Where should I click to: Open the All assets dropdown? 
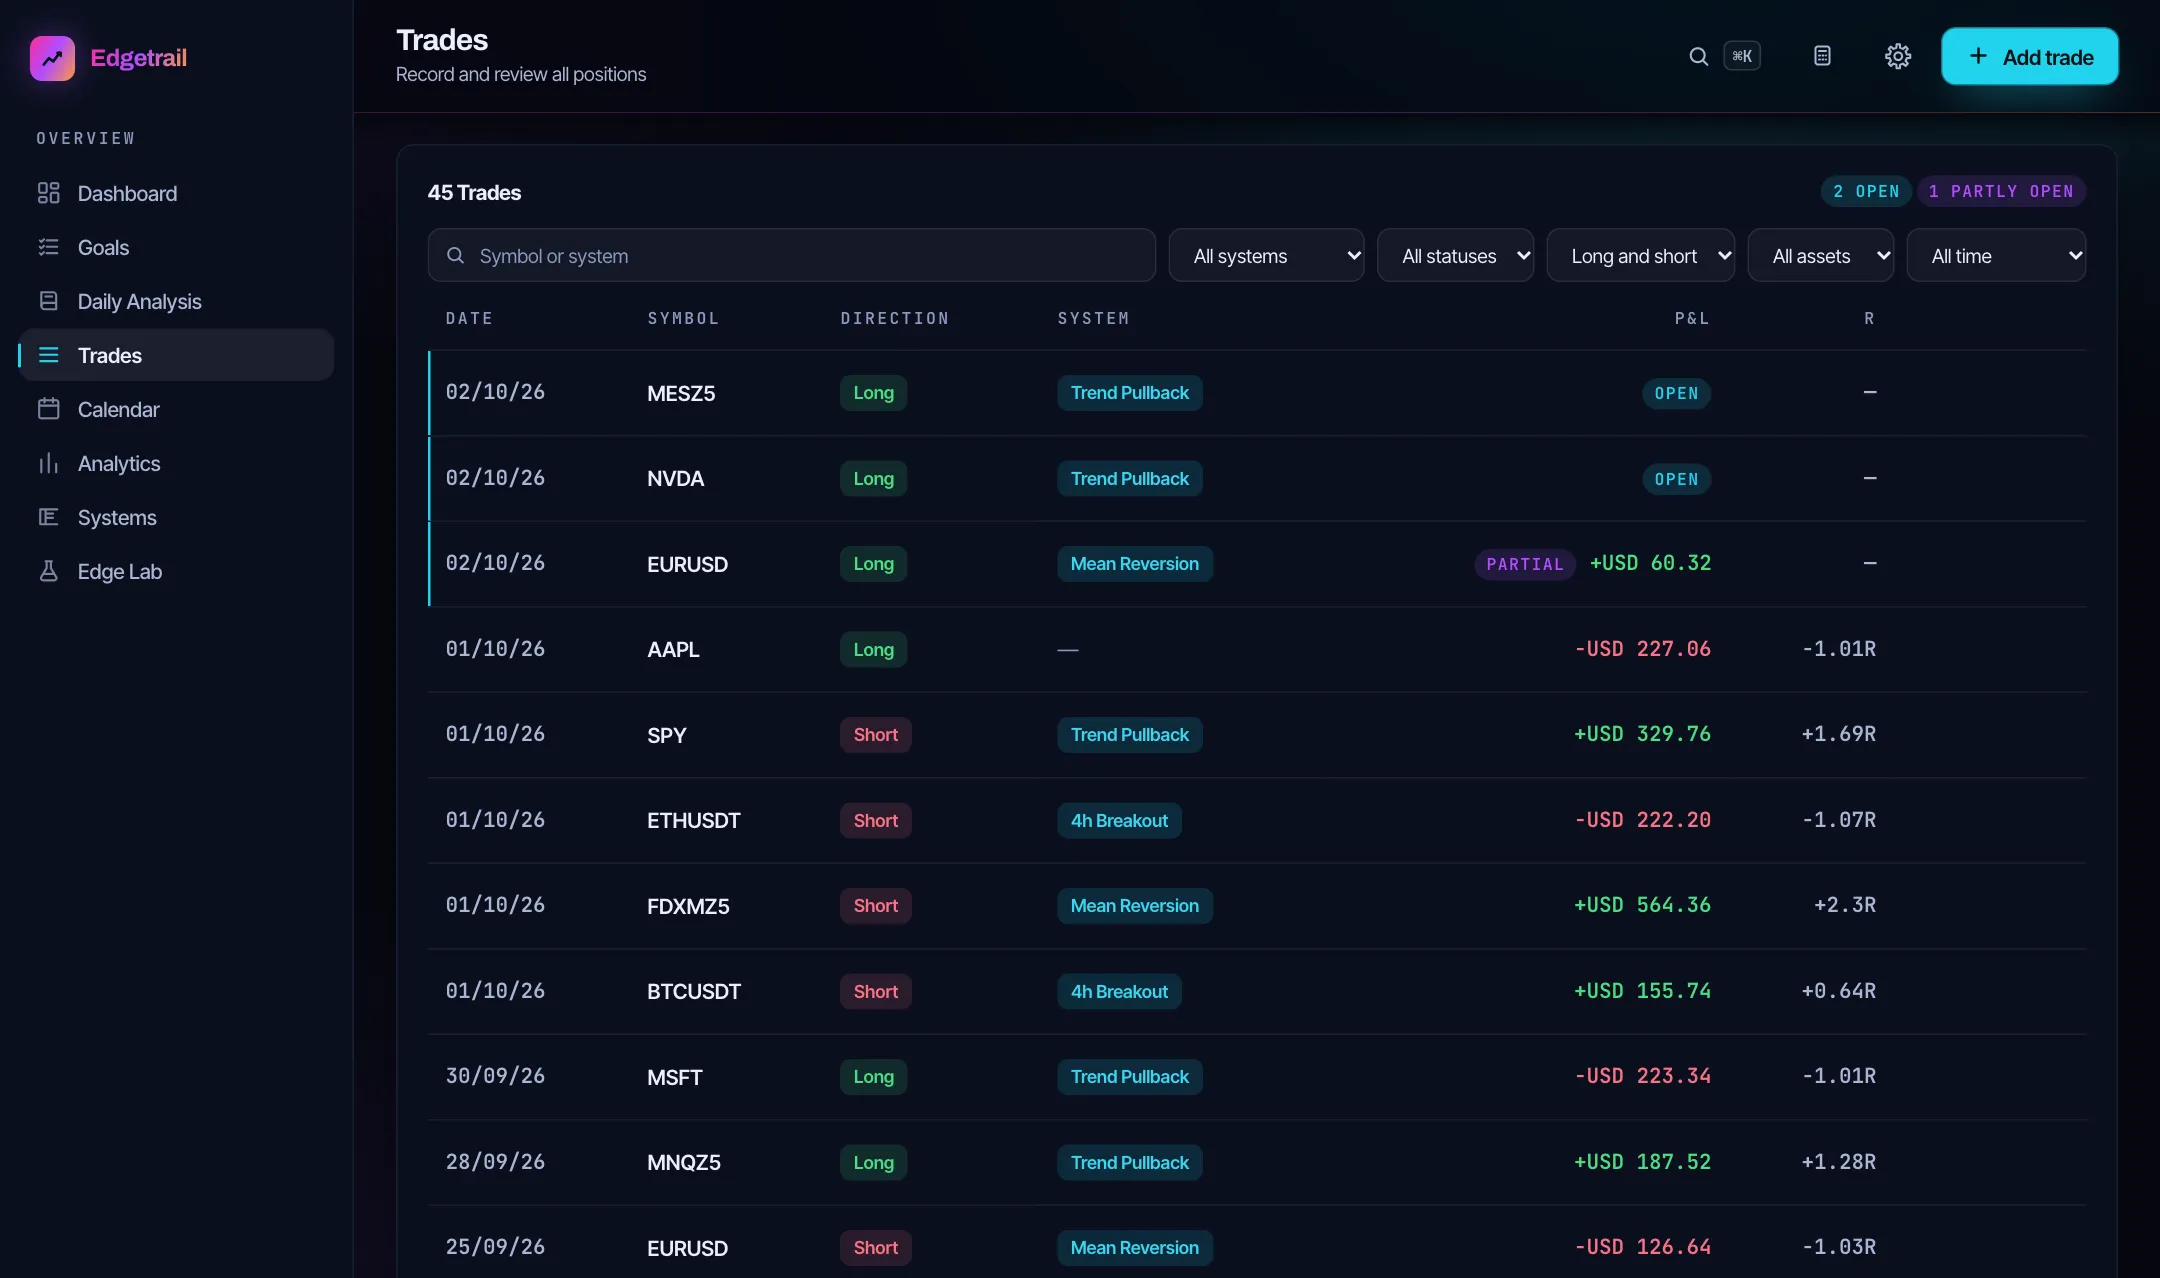(x=1820, y=256)
